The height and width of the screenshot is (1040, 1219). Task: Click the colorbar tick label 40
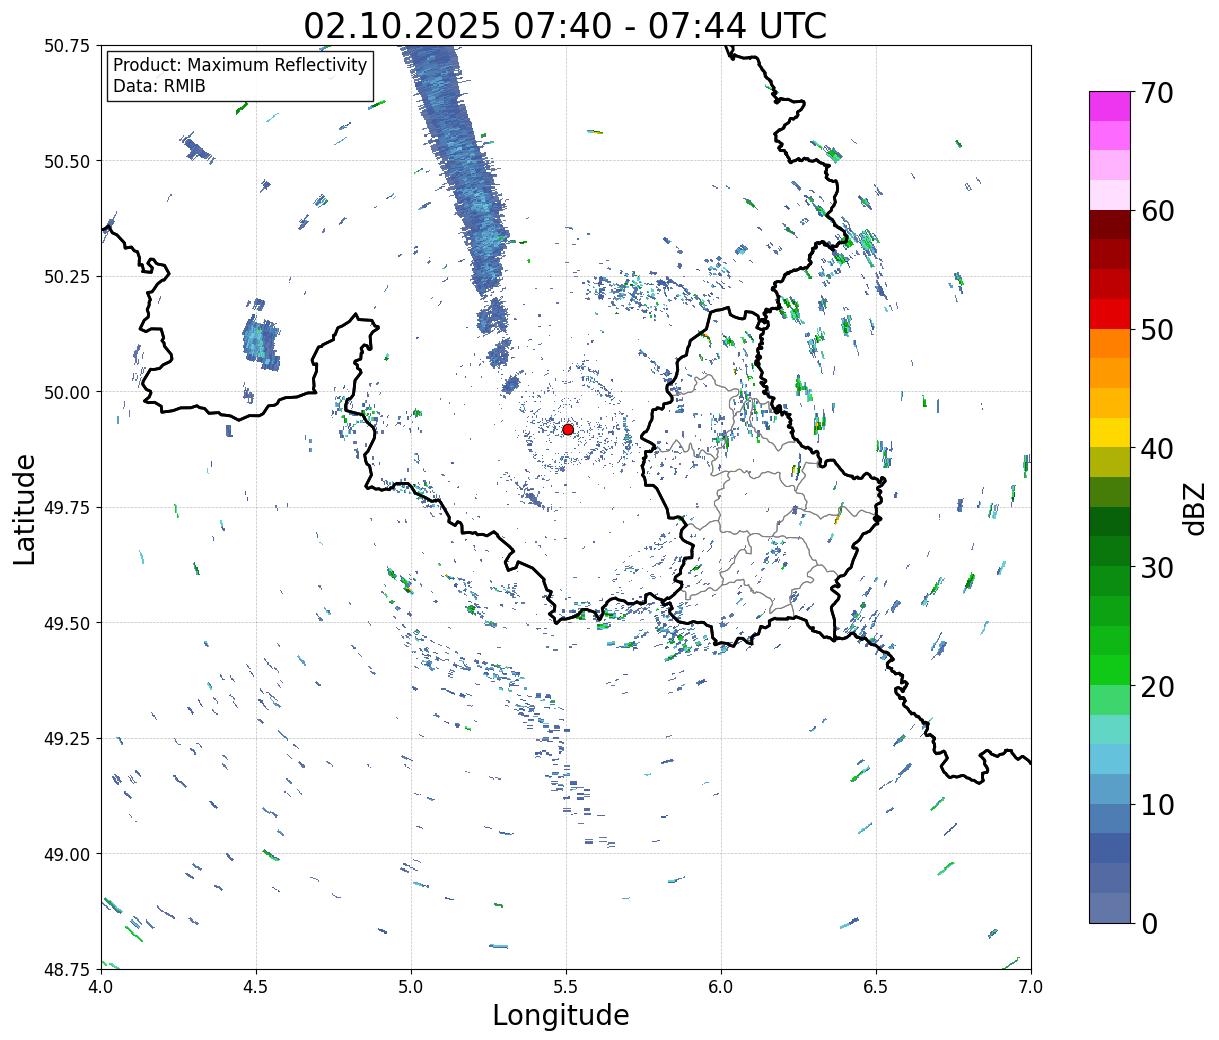(1157, 449)
